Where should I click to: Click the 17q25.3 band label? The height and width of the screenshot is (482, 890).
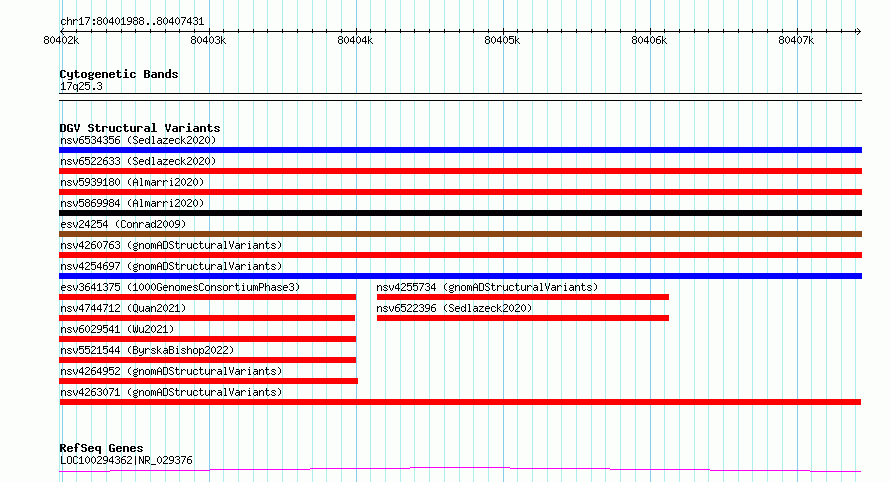pyautogui.click(x=81, y=86)
